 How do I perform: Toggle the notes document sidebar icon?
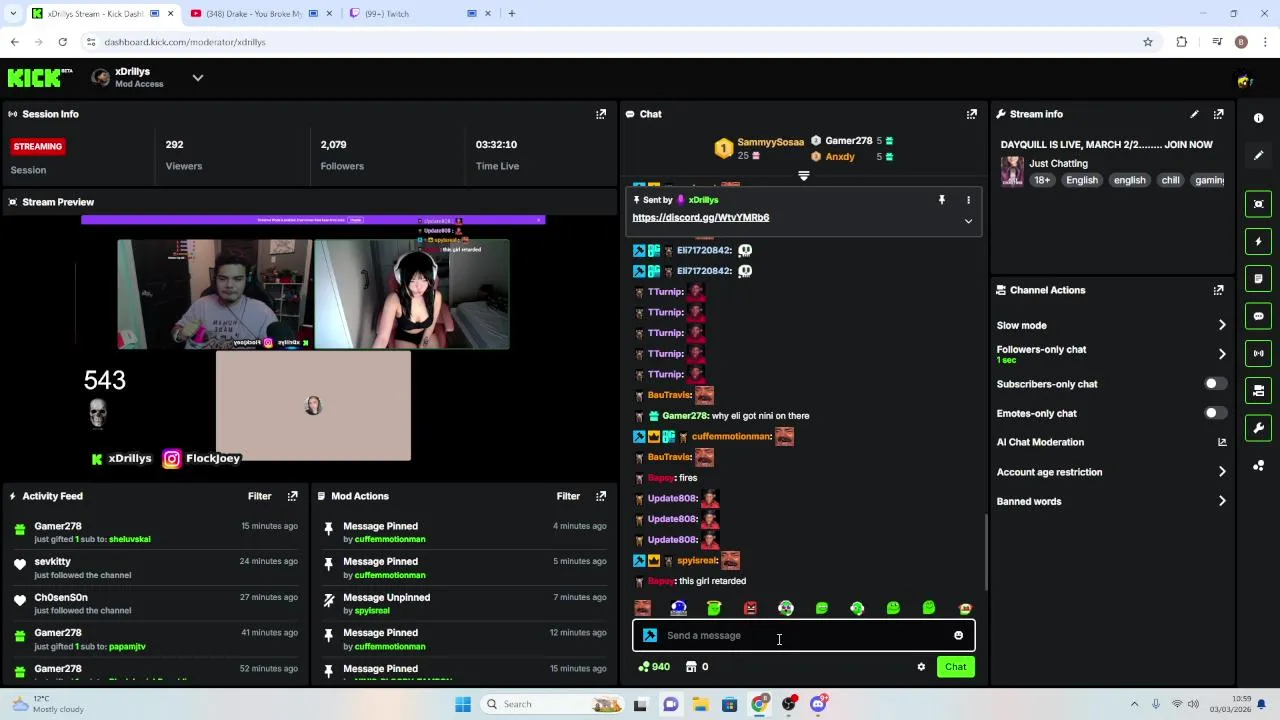[1258, 278]
